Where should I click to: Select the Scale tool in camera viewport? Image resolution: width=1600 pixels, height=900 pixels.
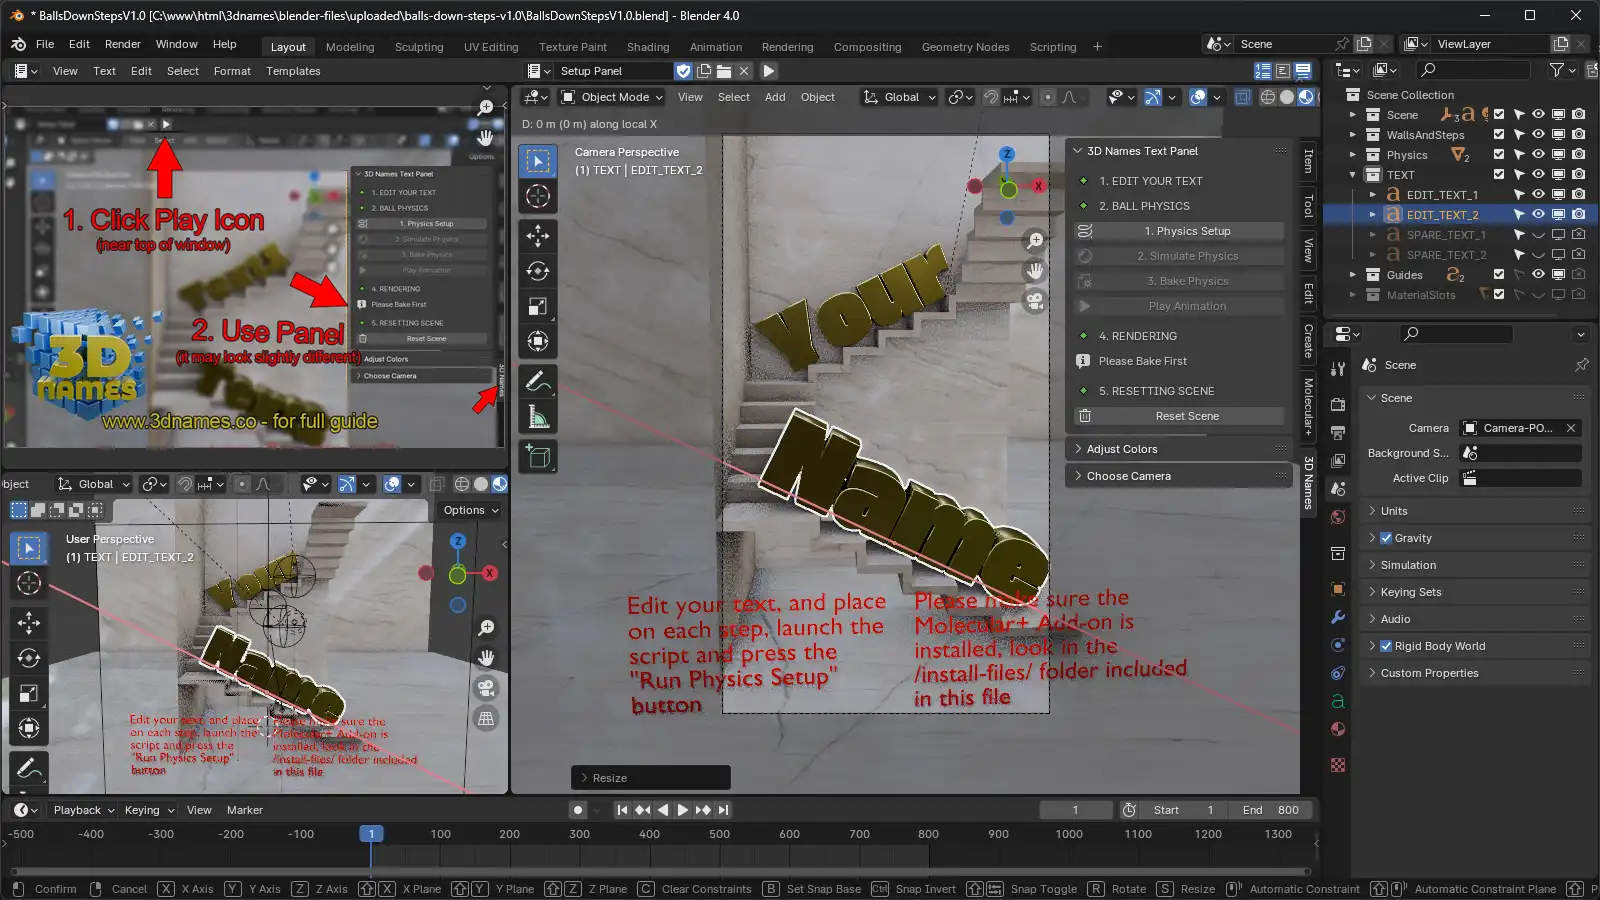(538, 306)
